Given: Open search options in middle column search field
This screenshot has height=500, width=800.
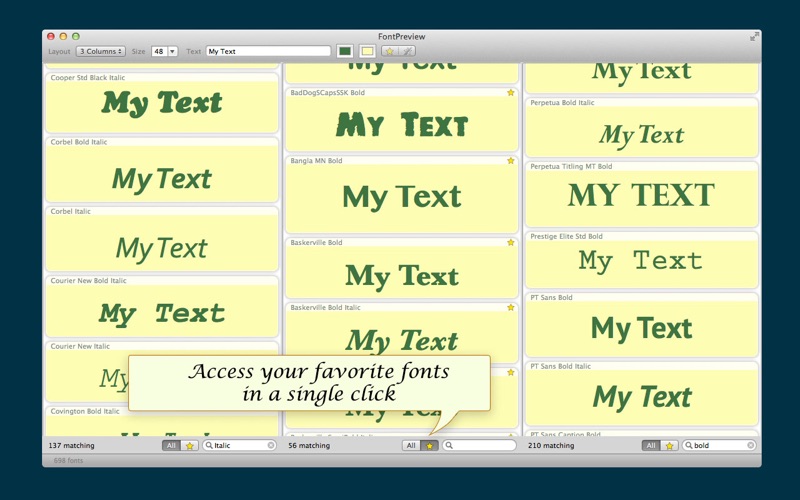Looking at the screenshot, I should point(450,446).
